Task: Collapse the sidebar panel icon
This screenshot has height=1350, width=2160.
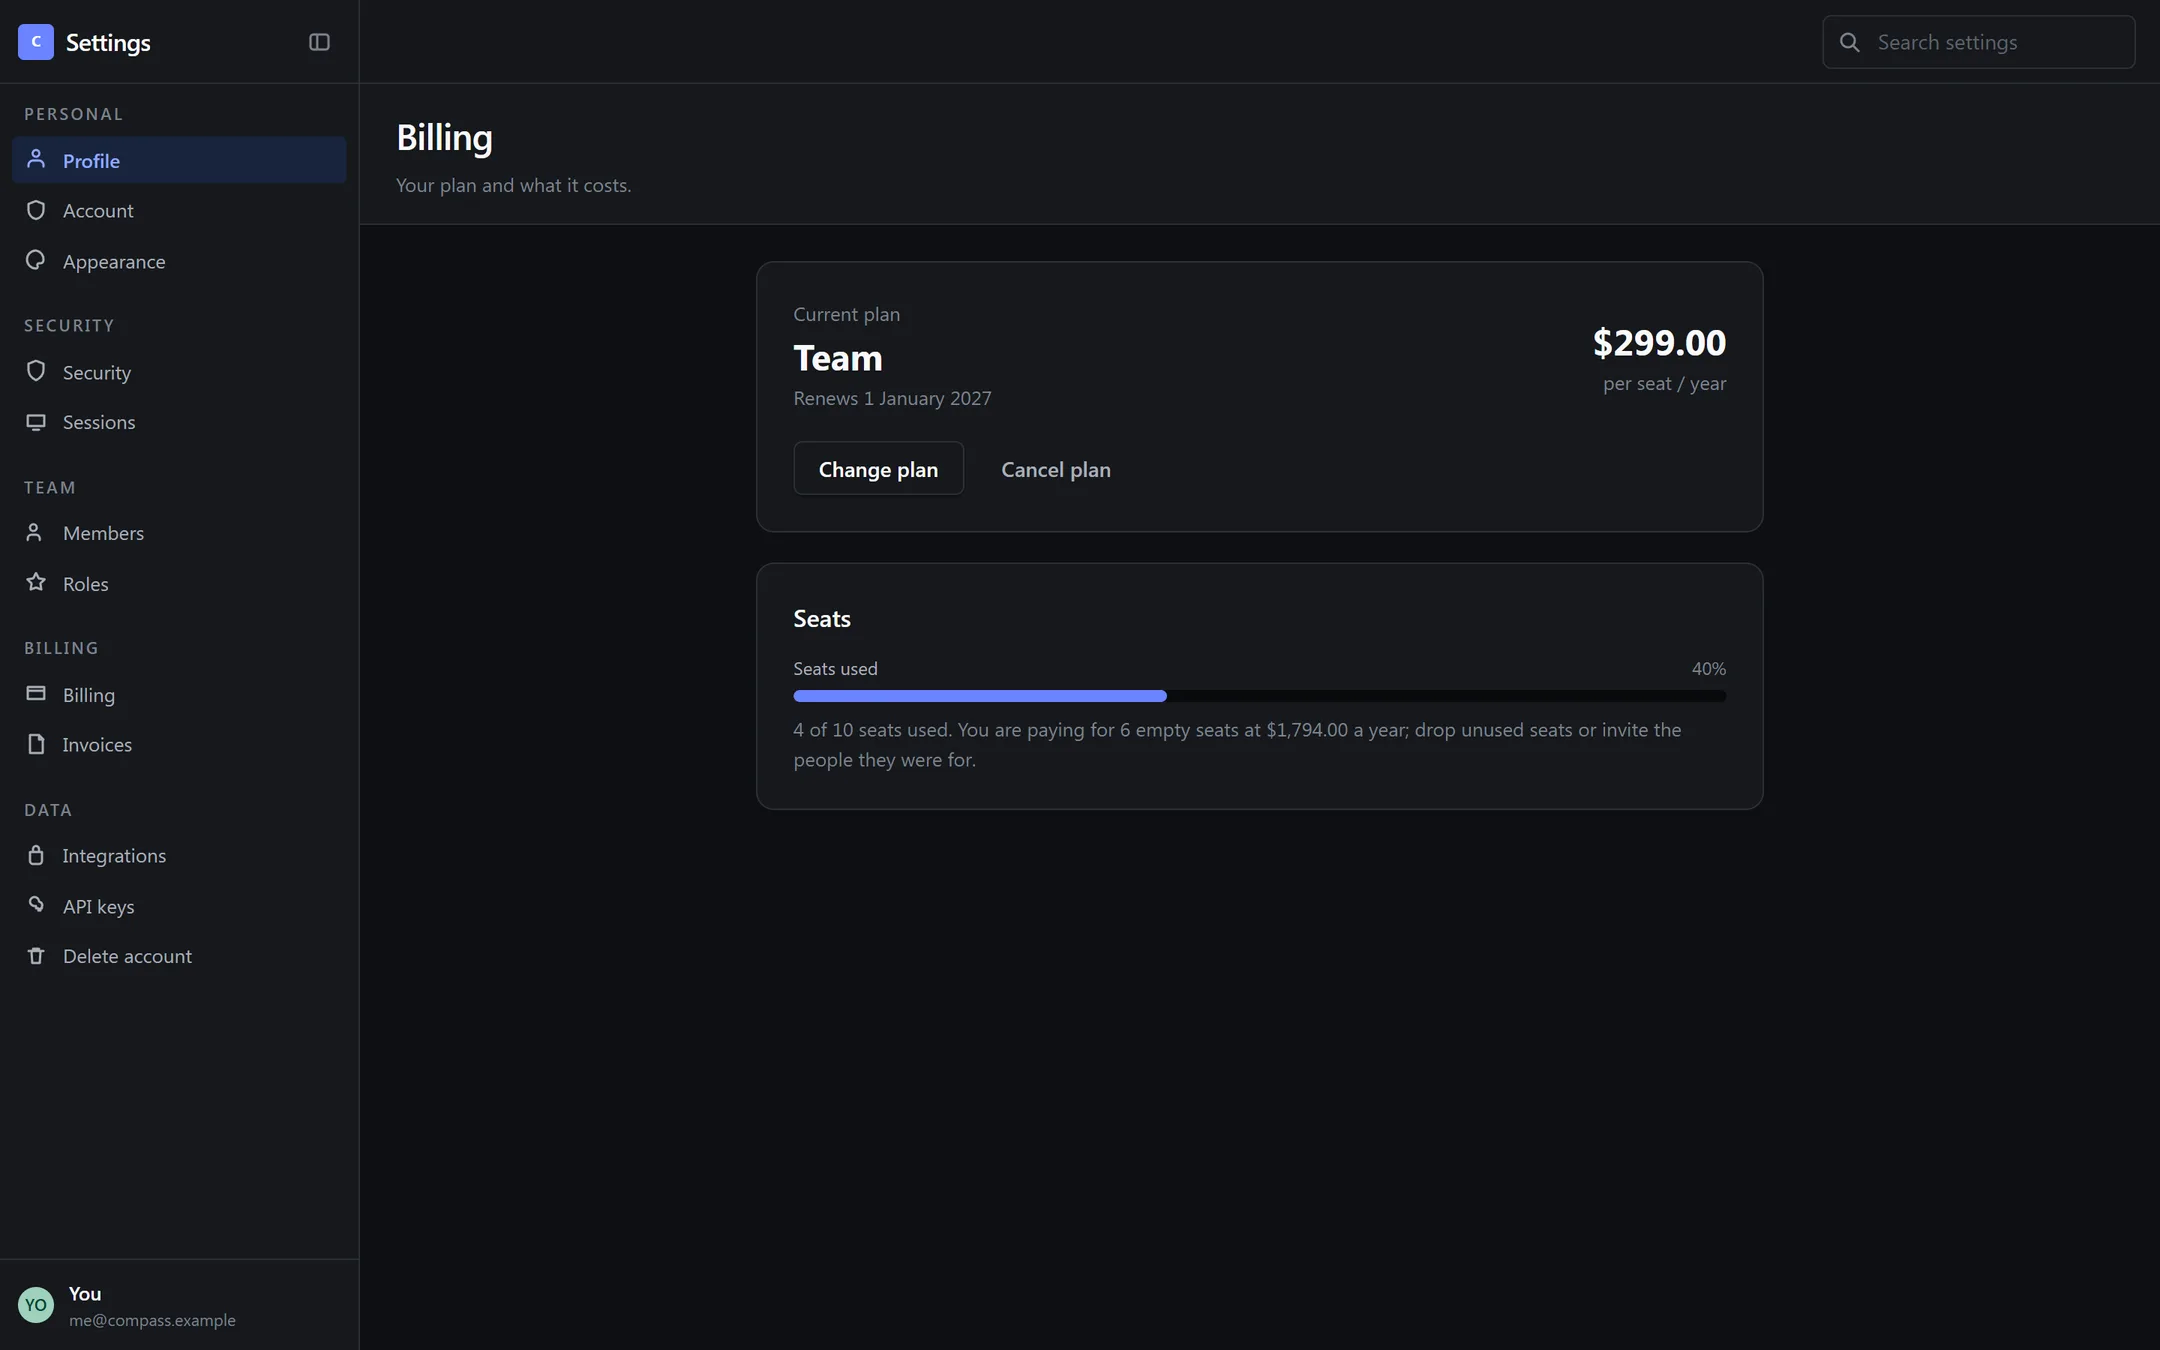Action: click(319, 42)
